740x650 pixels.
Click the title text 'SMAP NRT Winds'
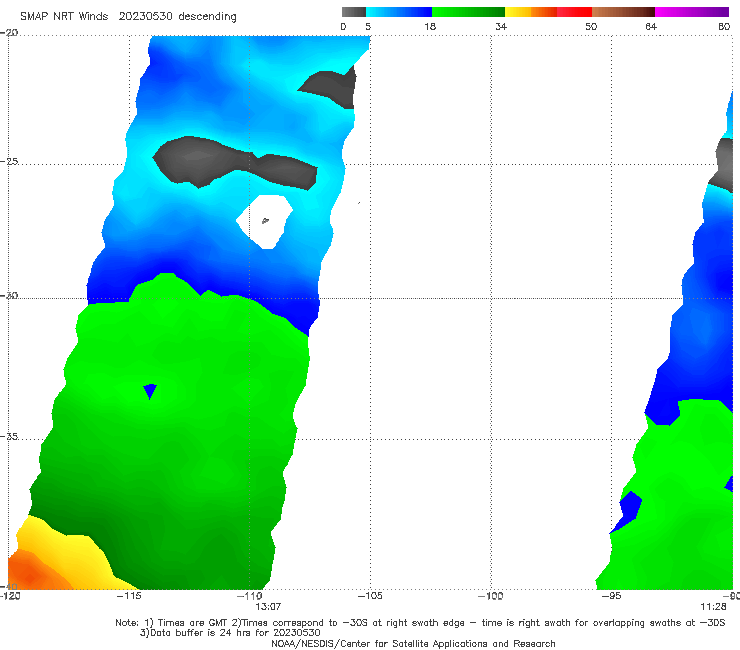pyautogui.click(x=64, y=16)
